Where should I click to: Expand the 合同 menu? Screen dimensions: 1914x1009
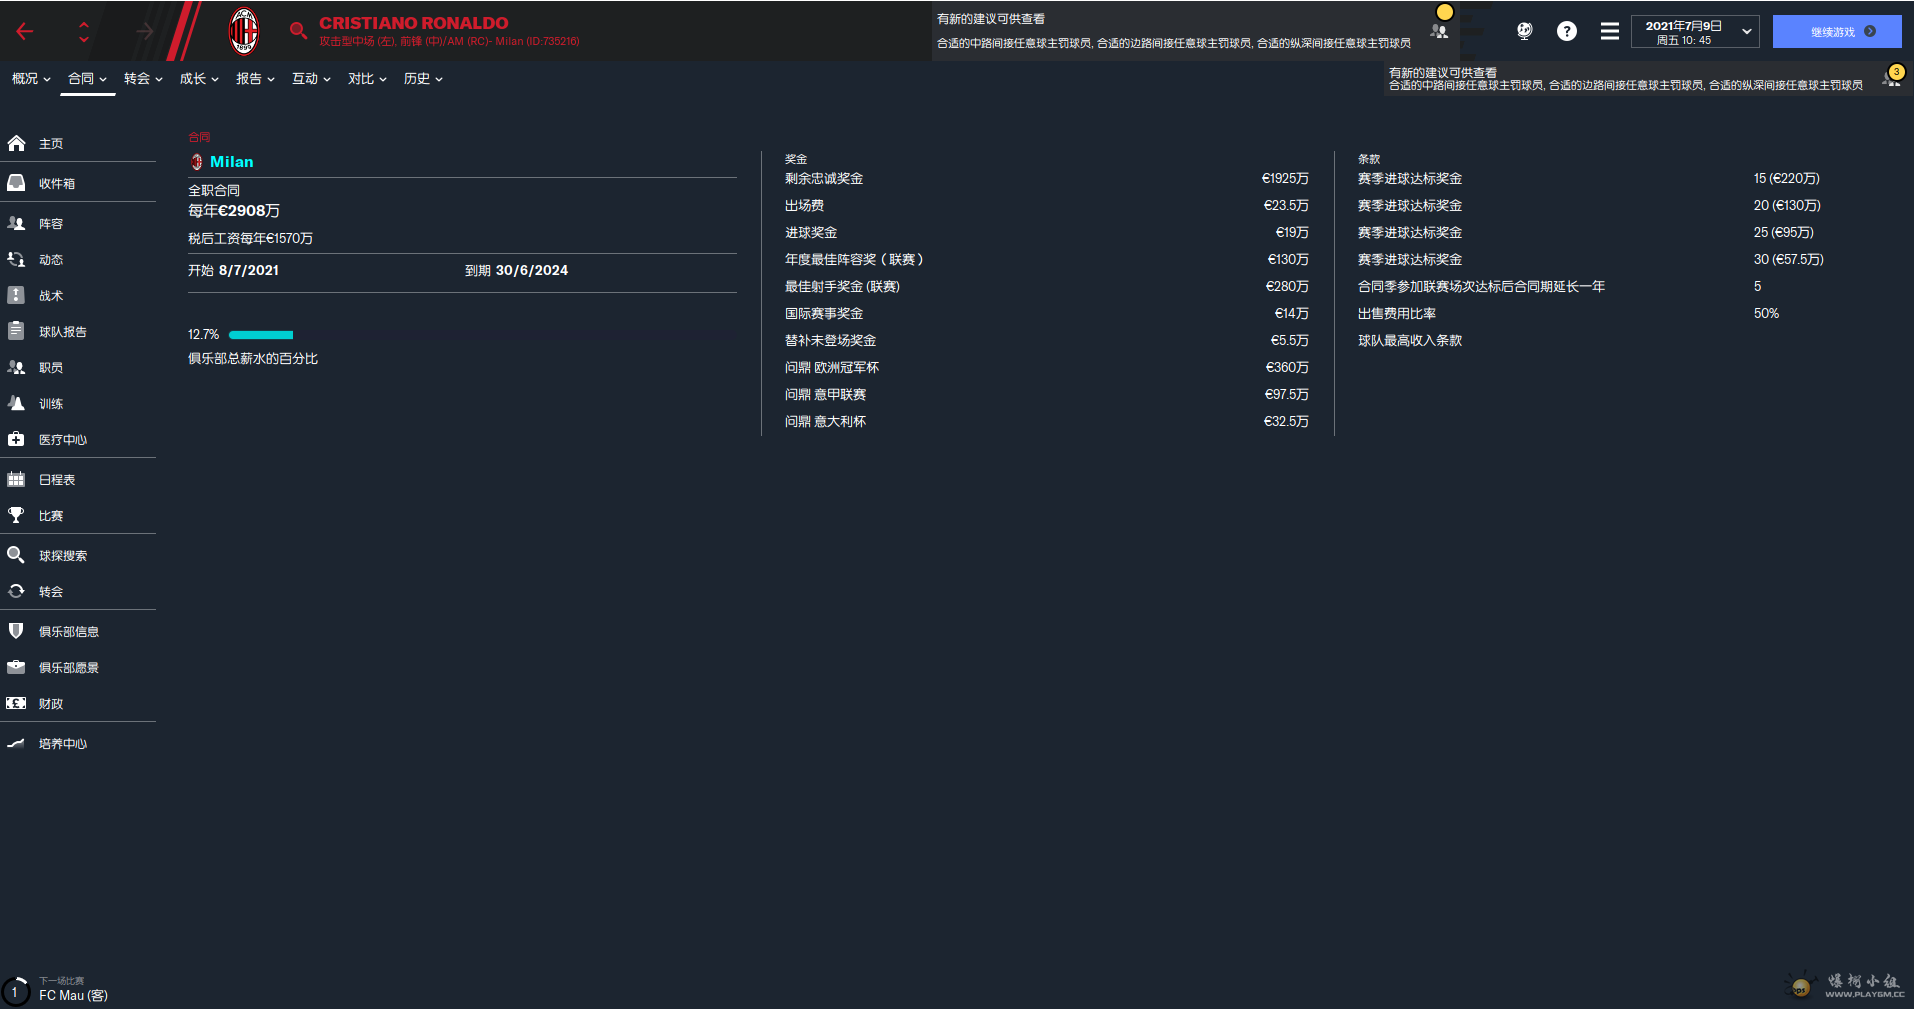pos(87,79)
